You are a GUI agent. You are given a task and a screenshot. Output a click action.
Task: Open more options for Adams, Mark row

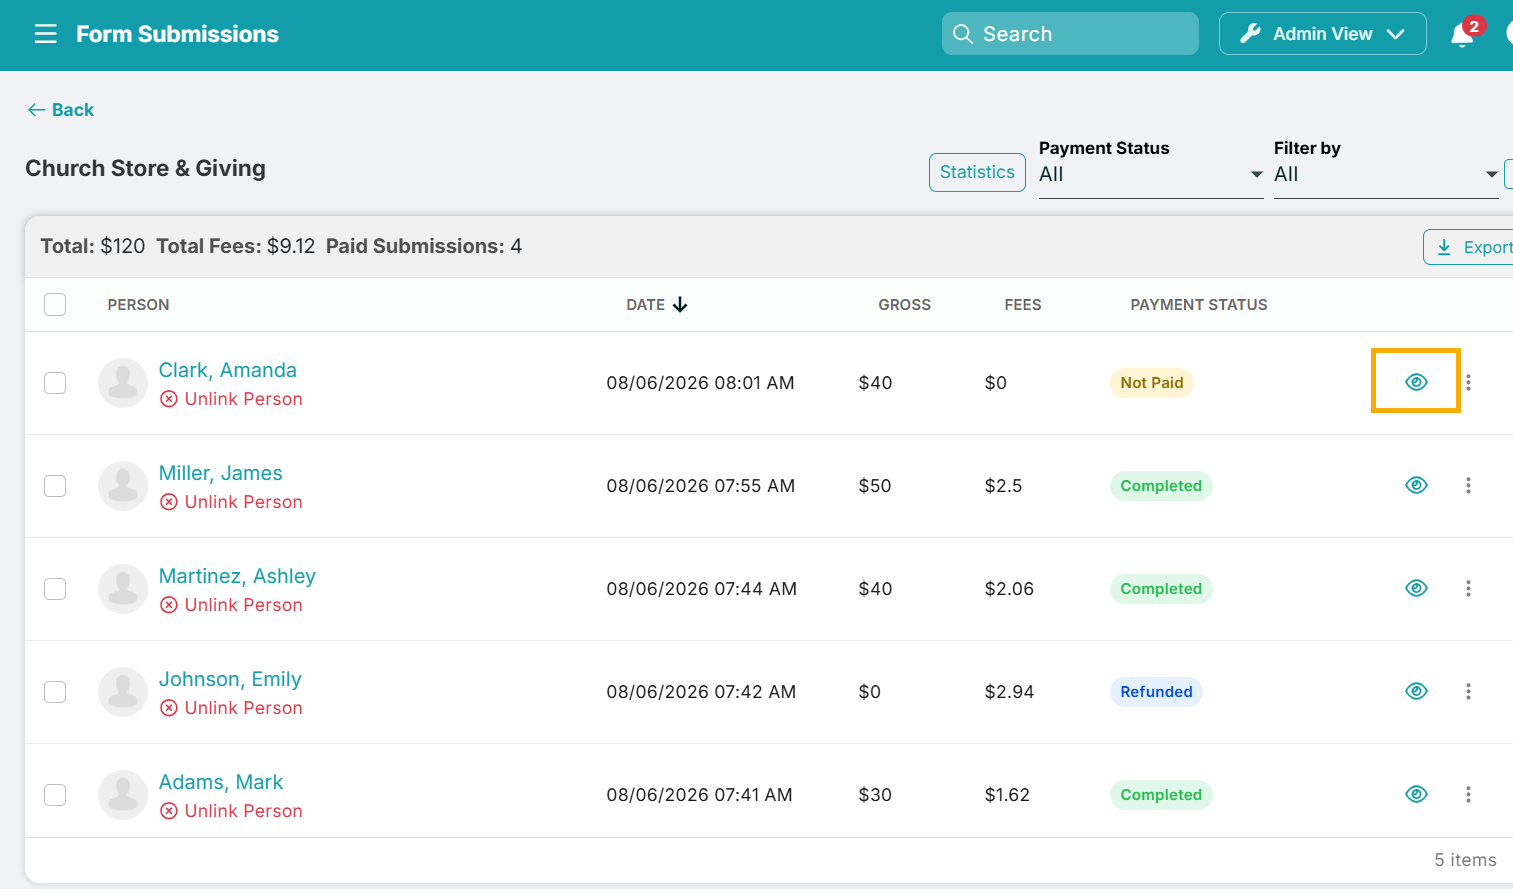pos(1468,794)
